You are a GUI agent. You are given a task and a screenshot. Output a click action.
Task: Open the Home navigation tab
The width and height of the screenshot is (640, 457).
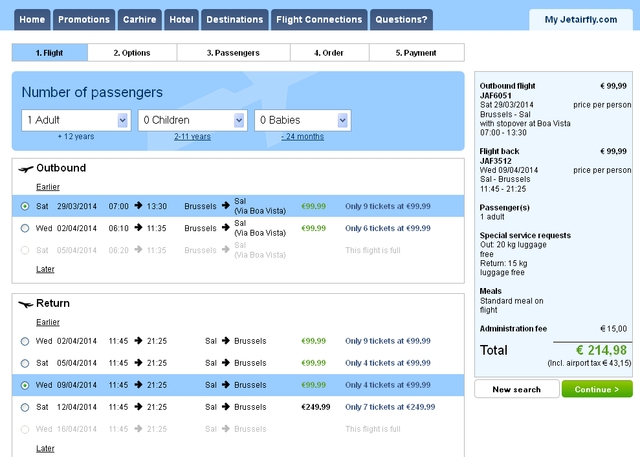click(32, 20)
